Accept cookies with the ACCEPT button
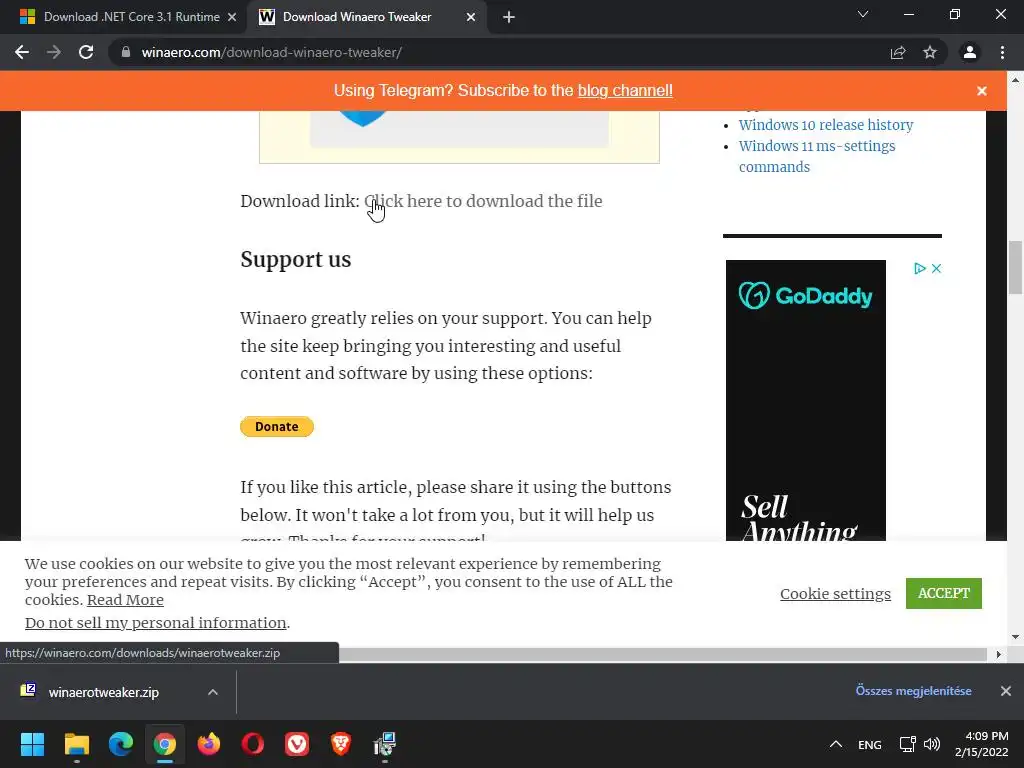 [944, 593]
